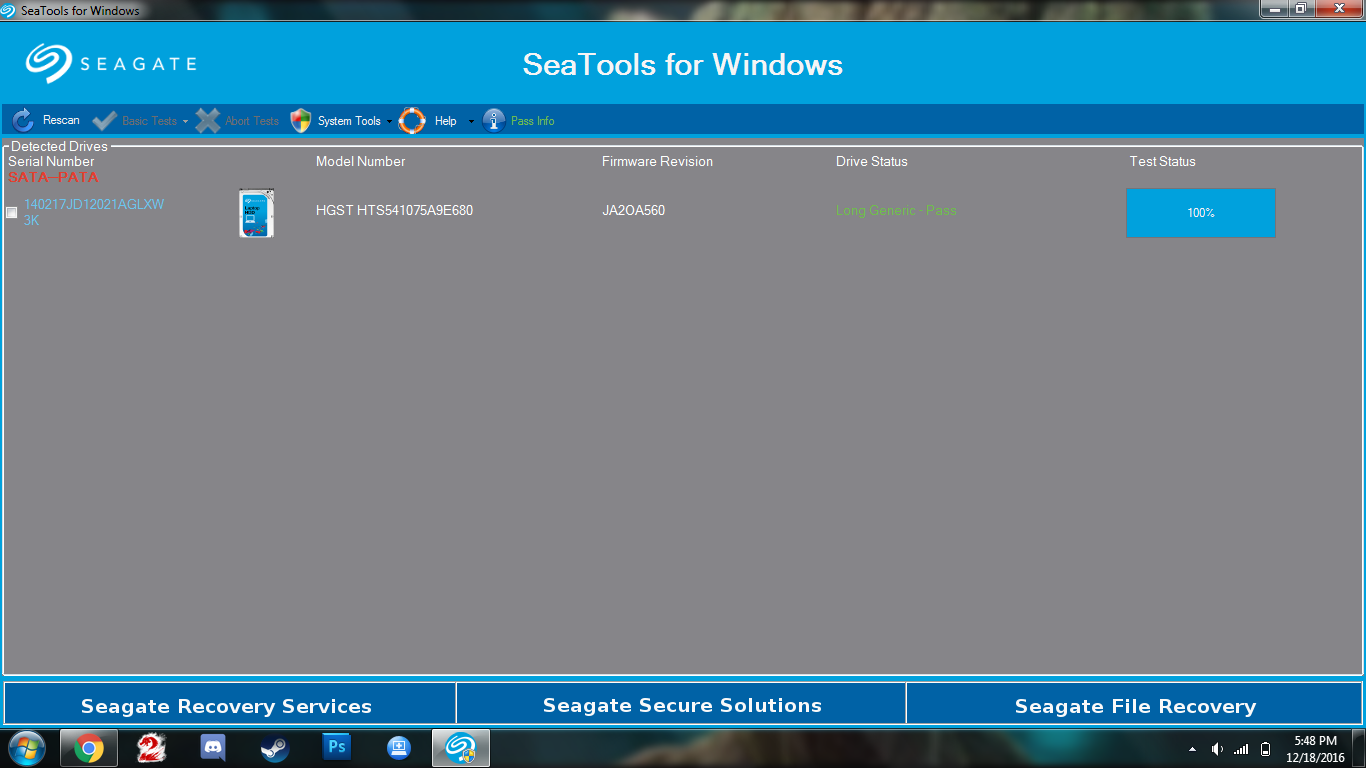Show hidden tray icons arrow
This screenshot has width=1366, height=768.
pos(1192,749)
